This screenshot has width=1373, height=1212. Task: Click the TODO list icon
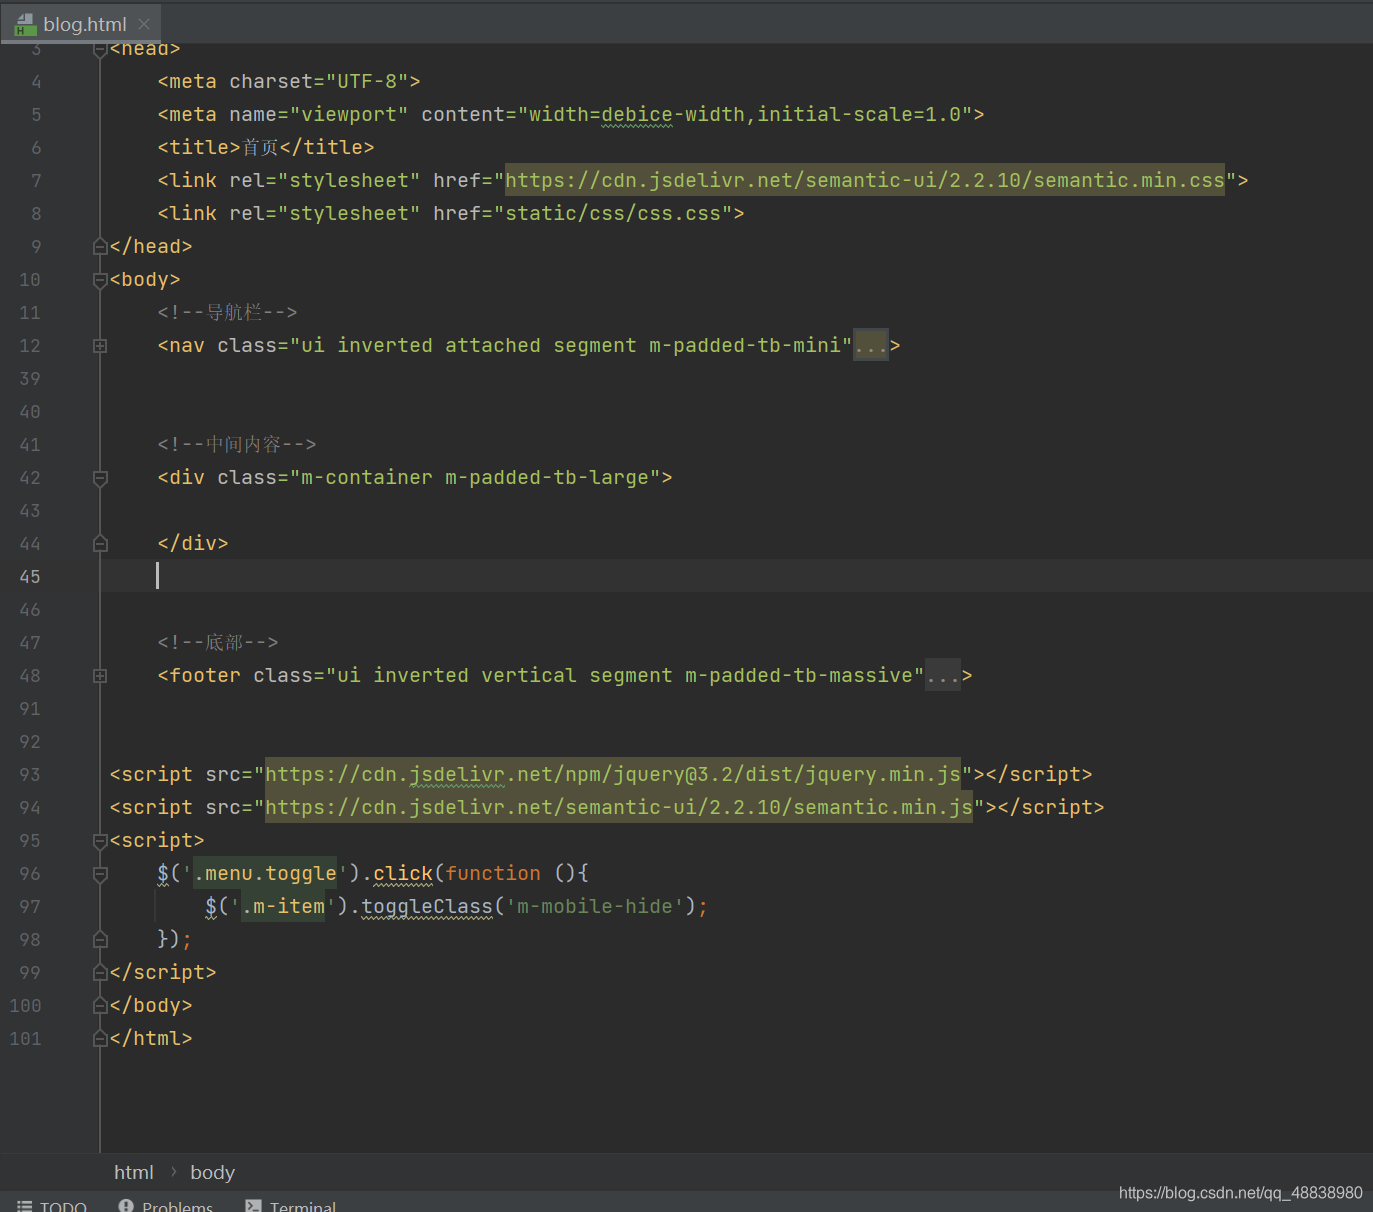(x=25, y=1205)
